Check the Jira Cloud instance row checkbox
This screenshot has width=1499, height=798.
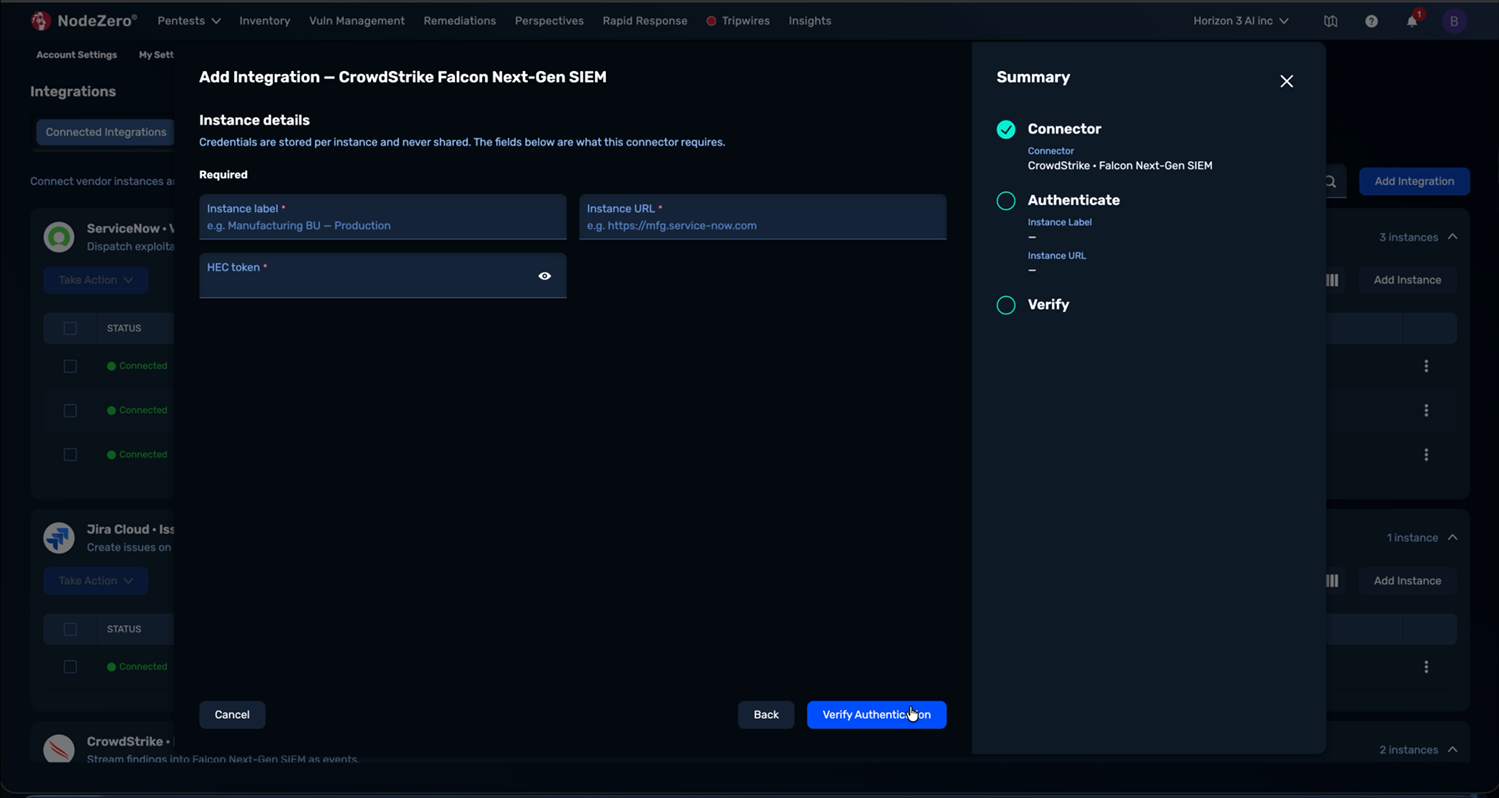(70, 667)
